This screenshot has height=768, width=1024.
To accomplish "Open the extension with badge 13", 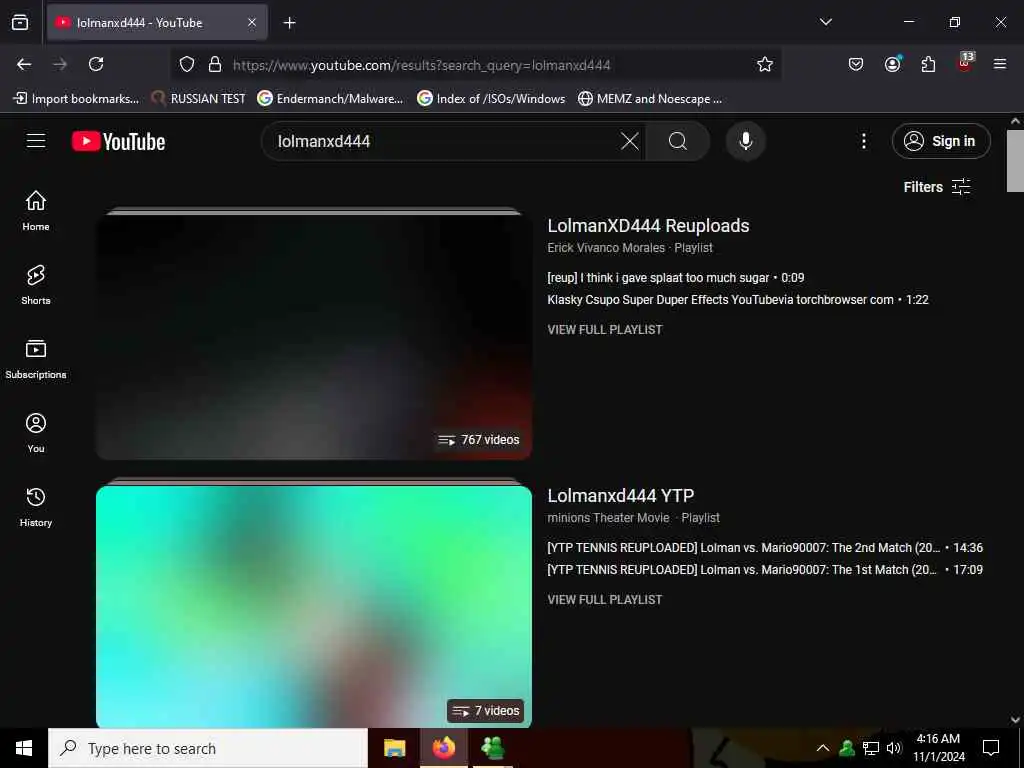I will click(x=965, y=63).
